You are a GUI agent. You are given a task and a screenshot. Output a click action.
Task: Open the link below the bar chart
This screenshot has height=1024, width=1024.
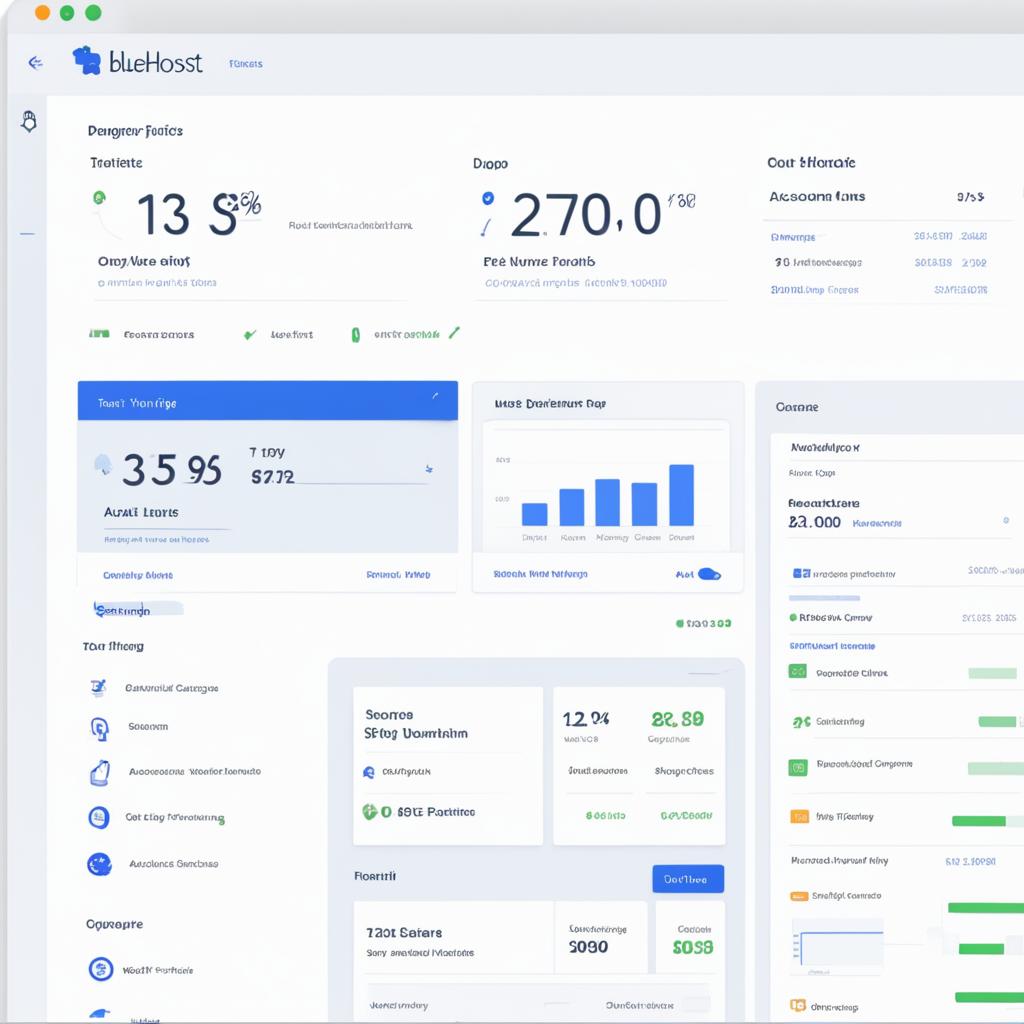pyautogui.click(x=540, y=574)
